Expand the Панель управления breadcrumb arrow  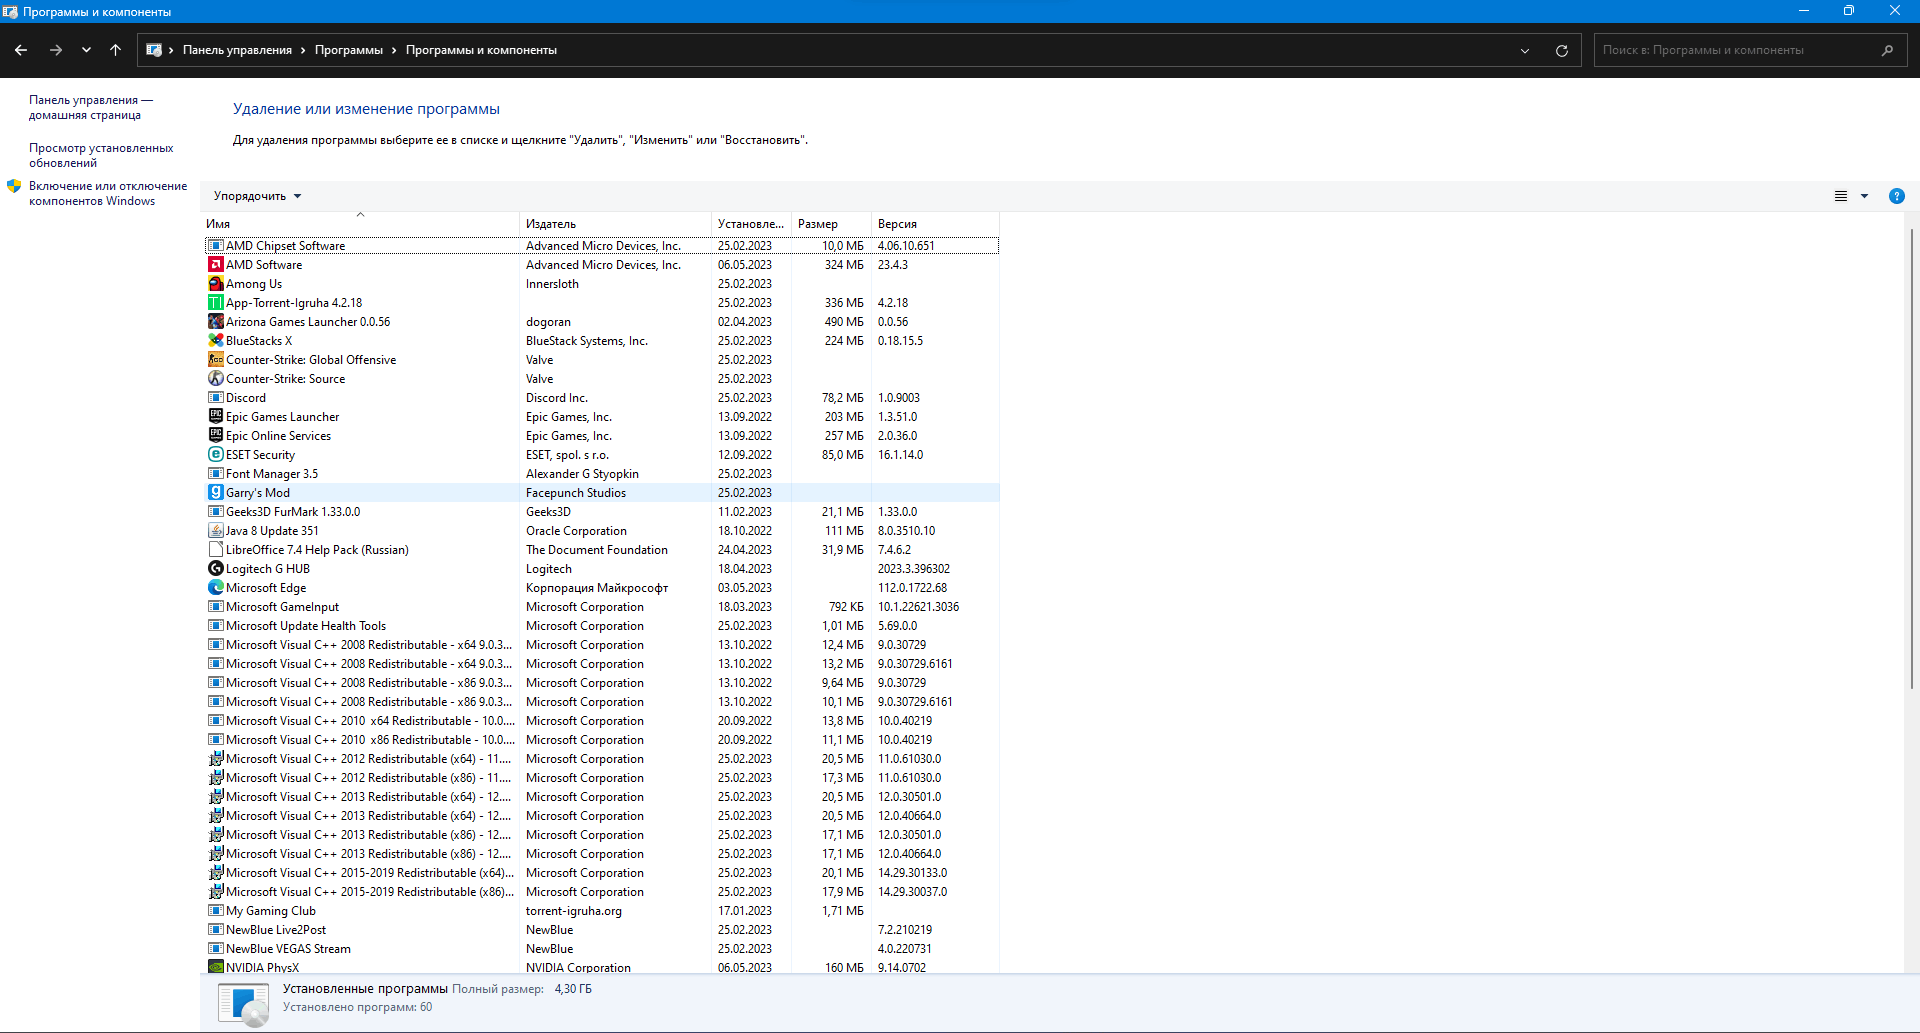(x=303, y=50)
